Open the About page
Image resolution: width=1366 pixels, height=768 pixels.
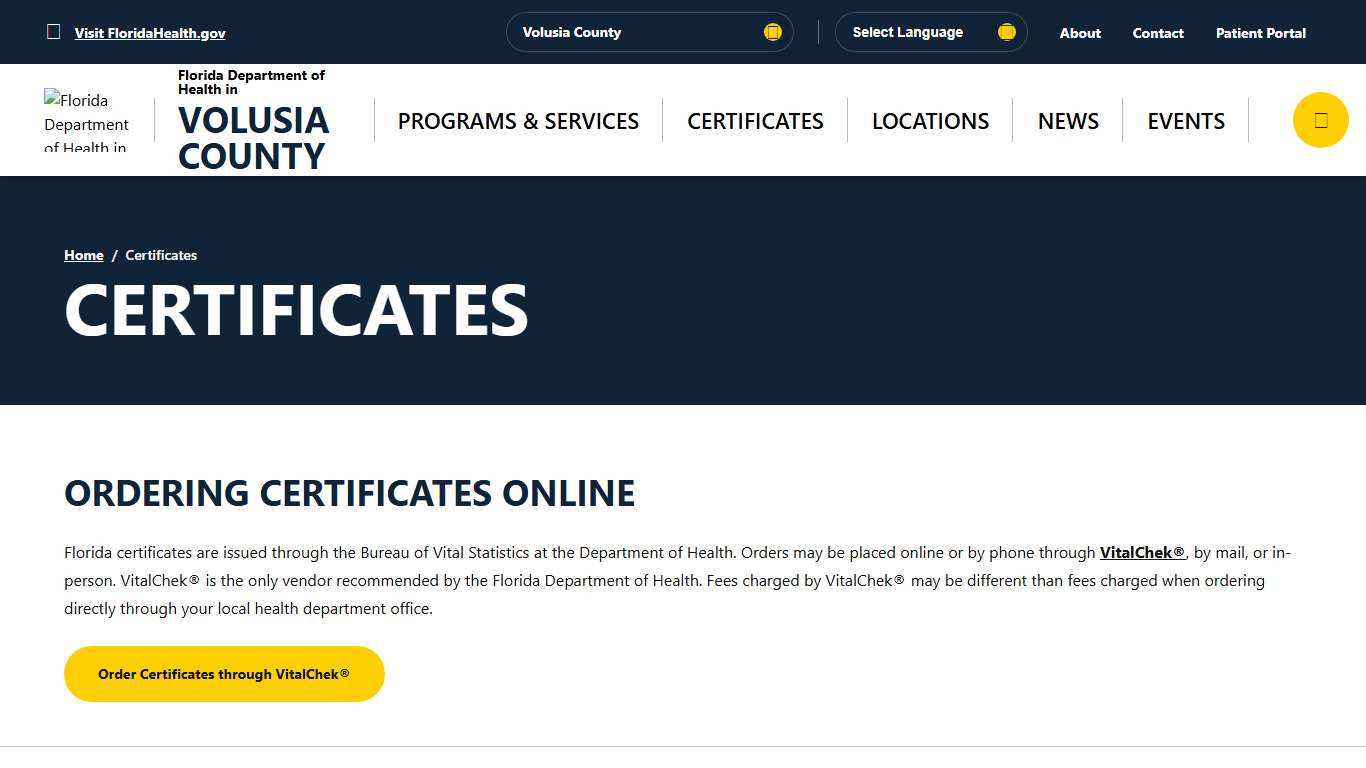(1079, 32)
